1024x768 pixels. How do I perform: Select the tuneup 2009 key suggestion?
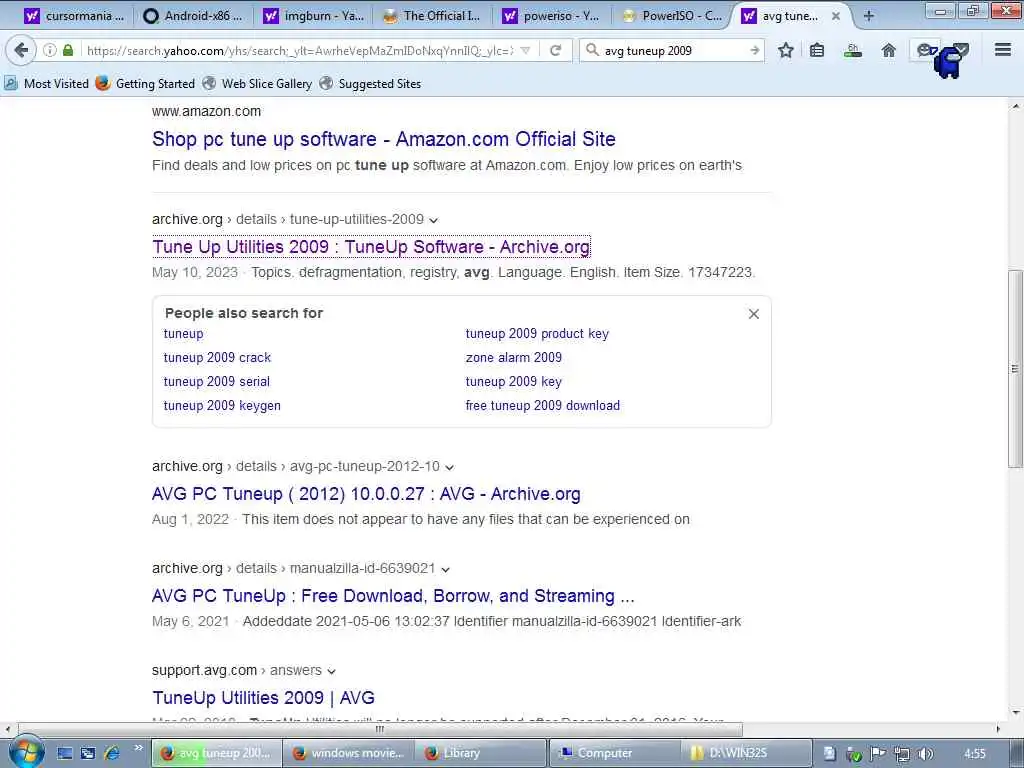pyautogui.click(x=513, y=381)
